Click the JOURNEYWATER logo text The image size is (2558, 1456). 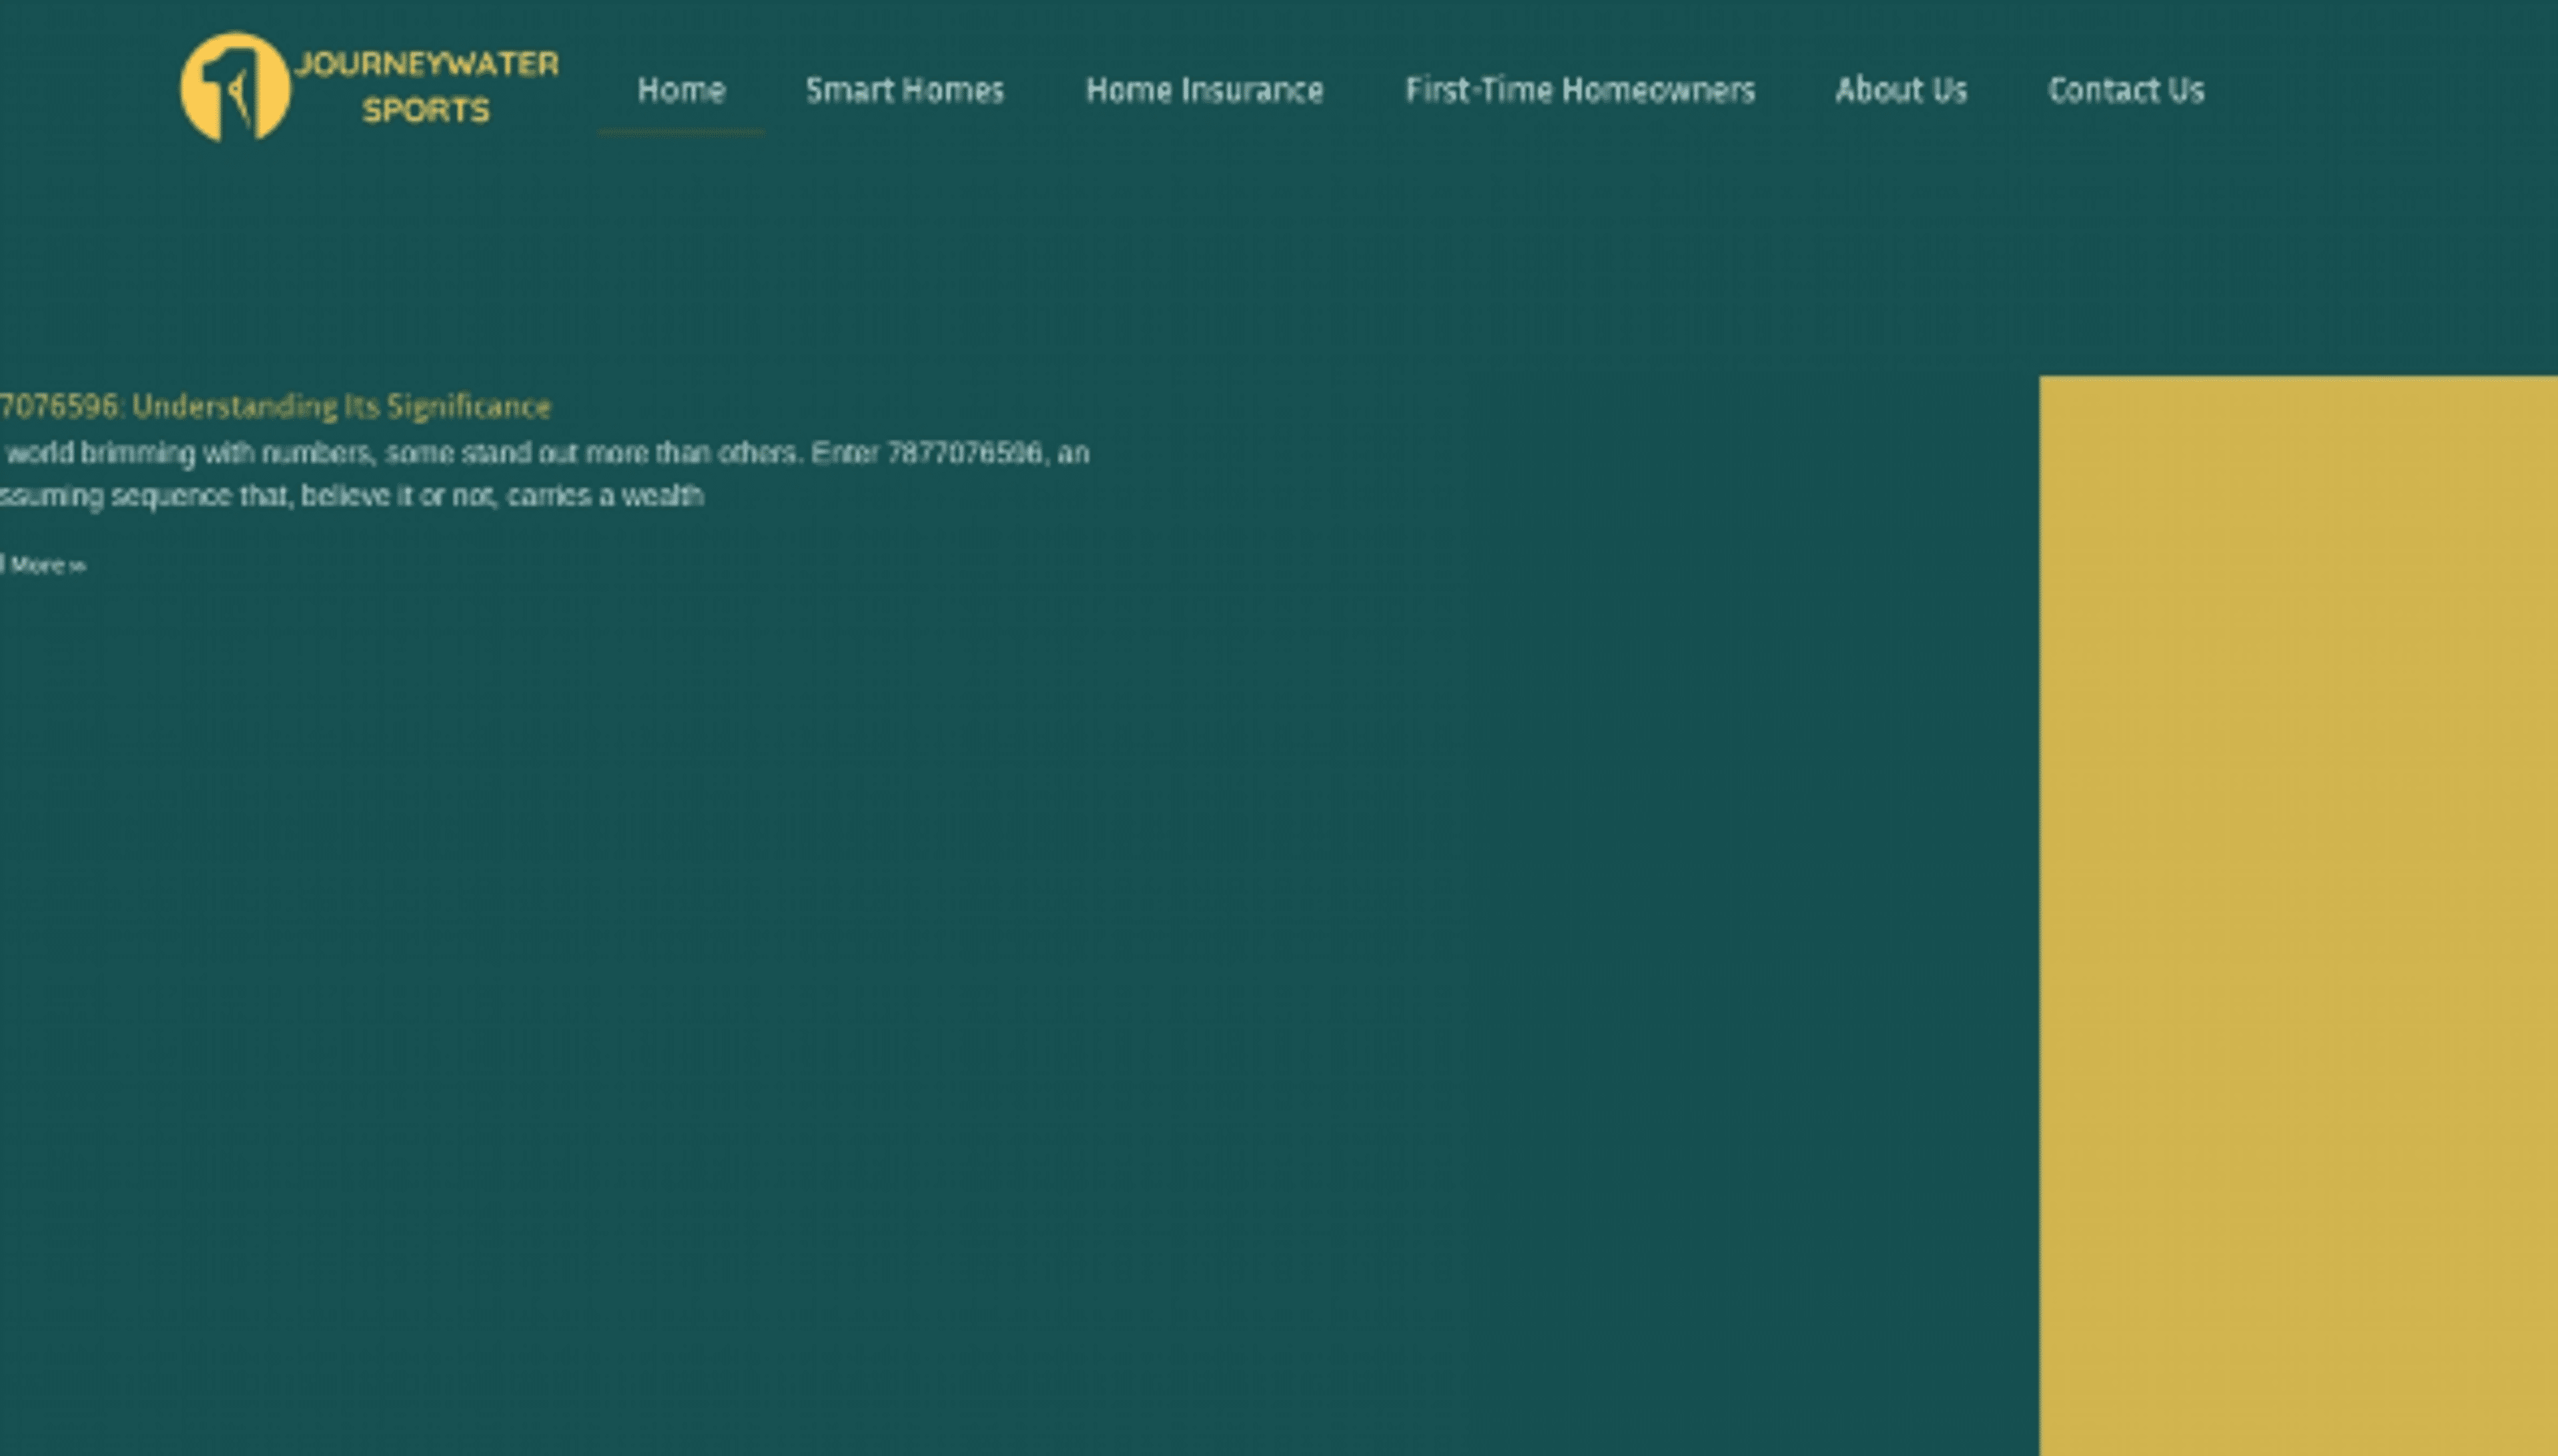[x=427, y=64]
